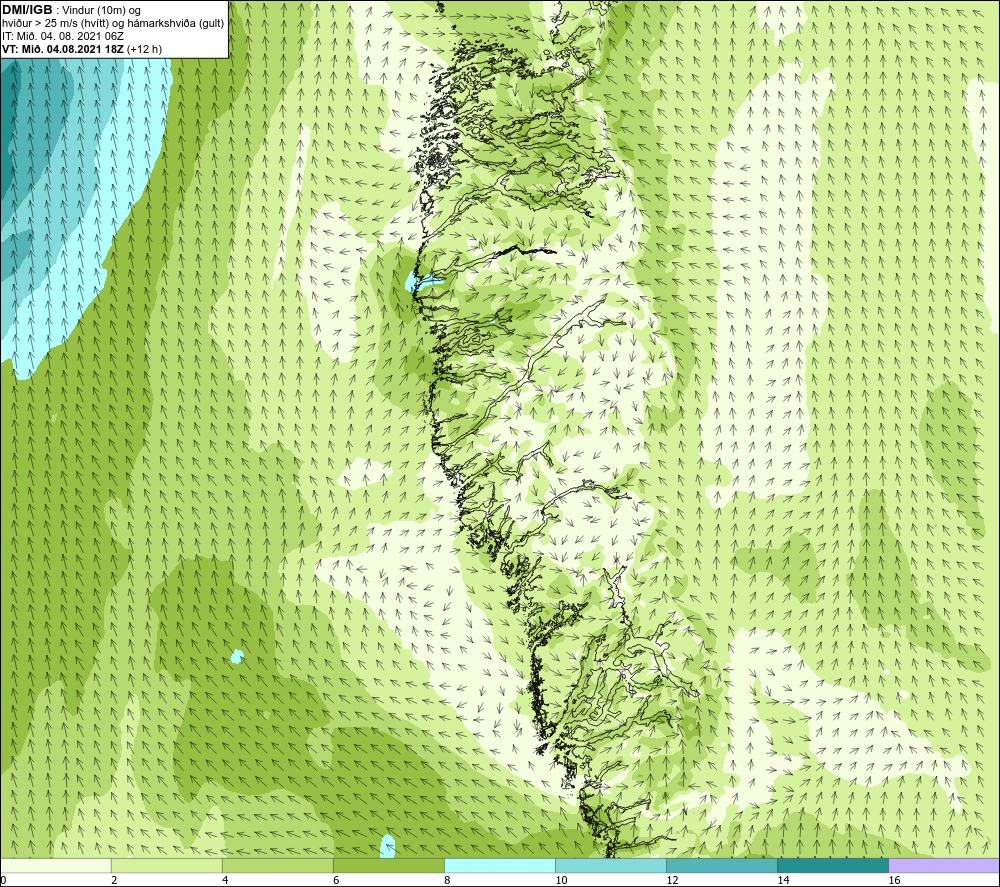Click the 8–10 light cyan scale segment
The width and height of the screenshot is (1000, 887).
[500, 866]
